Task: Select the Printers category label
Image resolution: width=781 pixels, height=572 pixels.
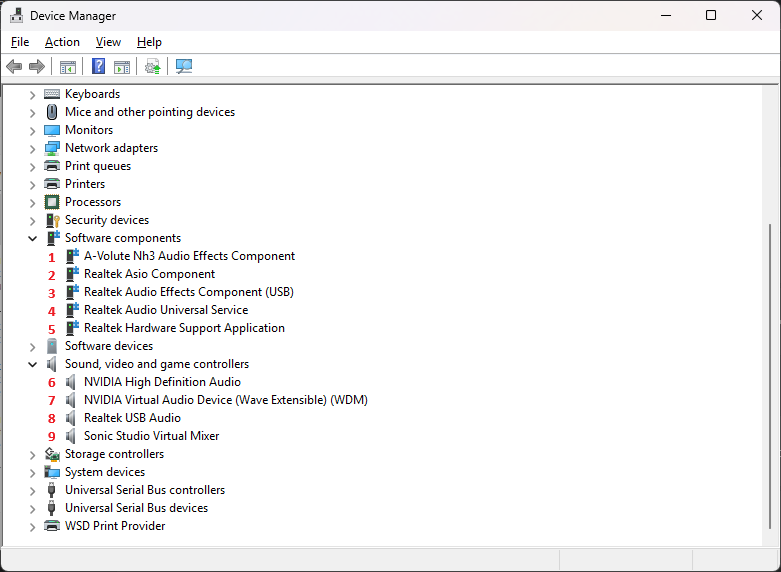Action: [x=85, y=184]
